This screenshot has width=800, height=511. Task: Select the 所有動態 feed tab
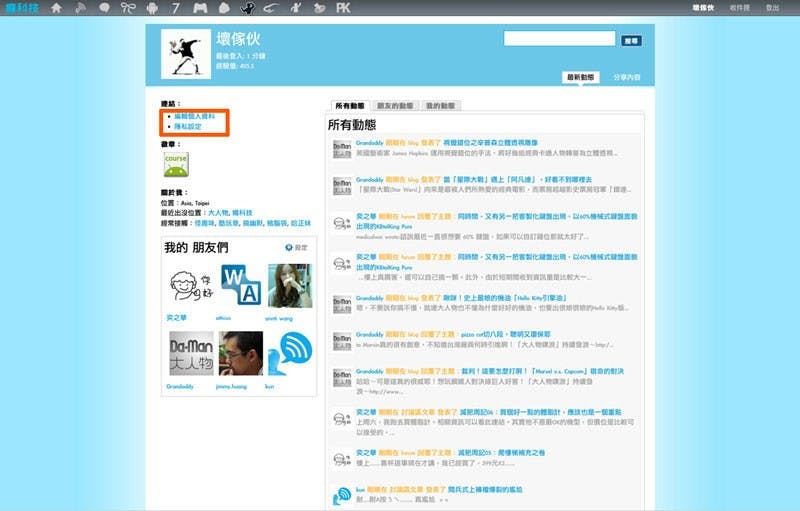click(350, 106)
